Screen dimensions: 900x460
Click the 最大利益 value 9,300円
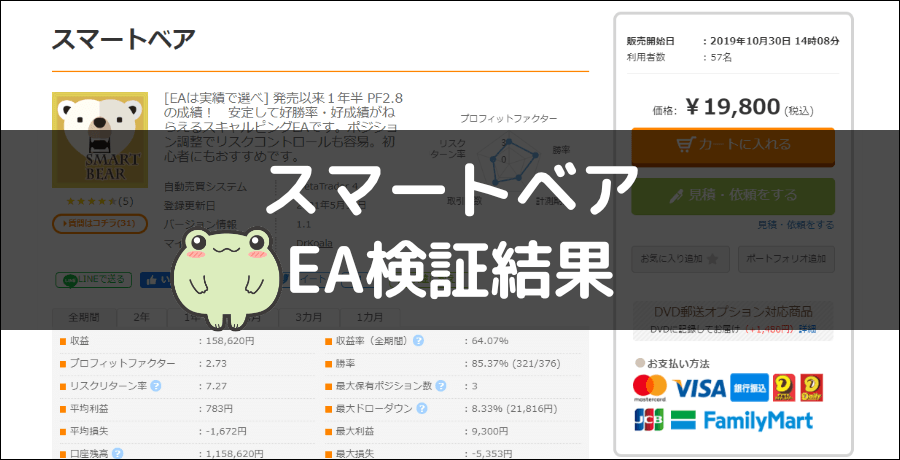[x=490, y=431]
